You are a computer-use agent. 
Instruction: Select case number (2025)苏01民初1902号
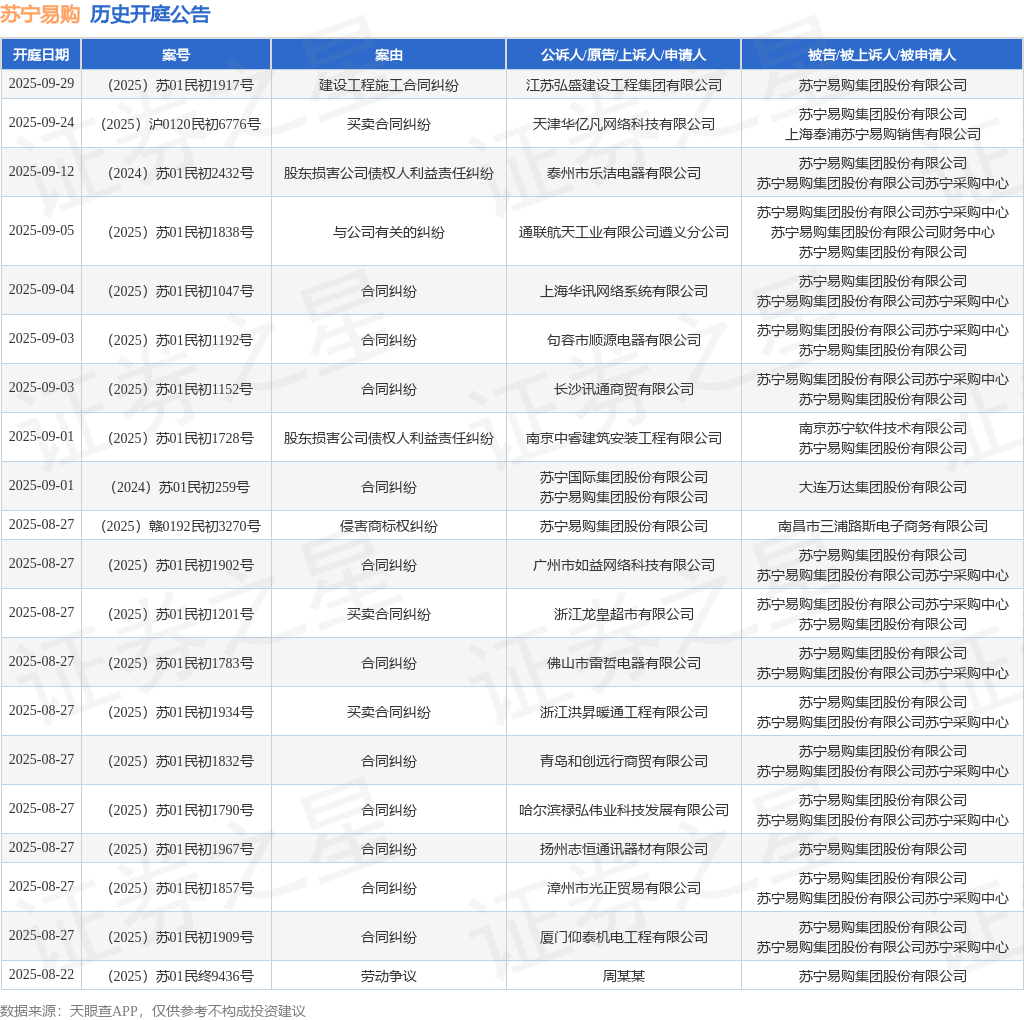pos(181,566)
